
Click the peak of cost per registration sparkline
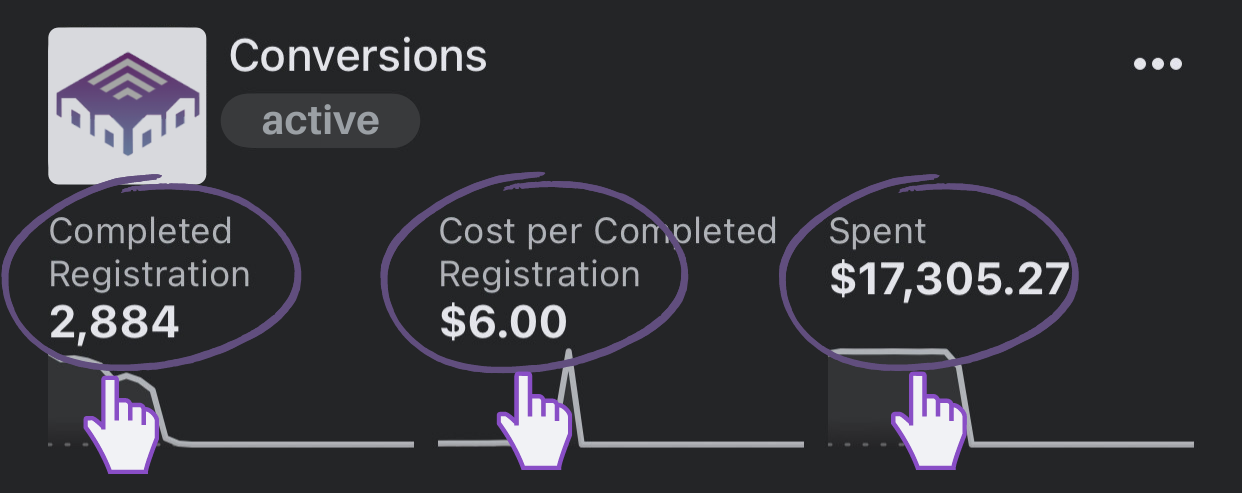(569, 353)
